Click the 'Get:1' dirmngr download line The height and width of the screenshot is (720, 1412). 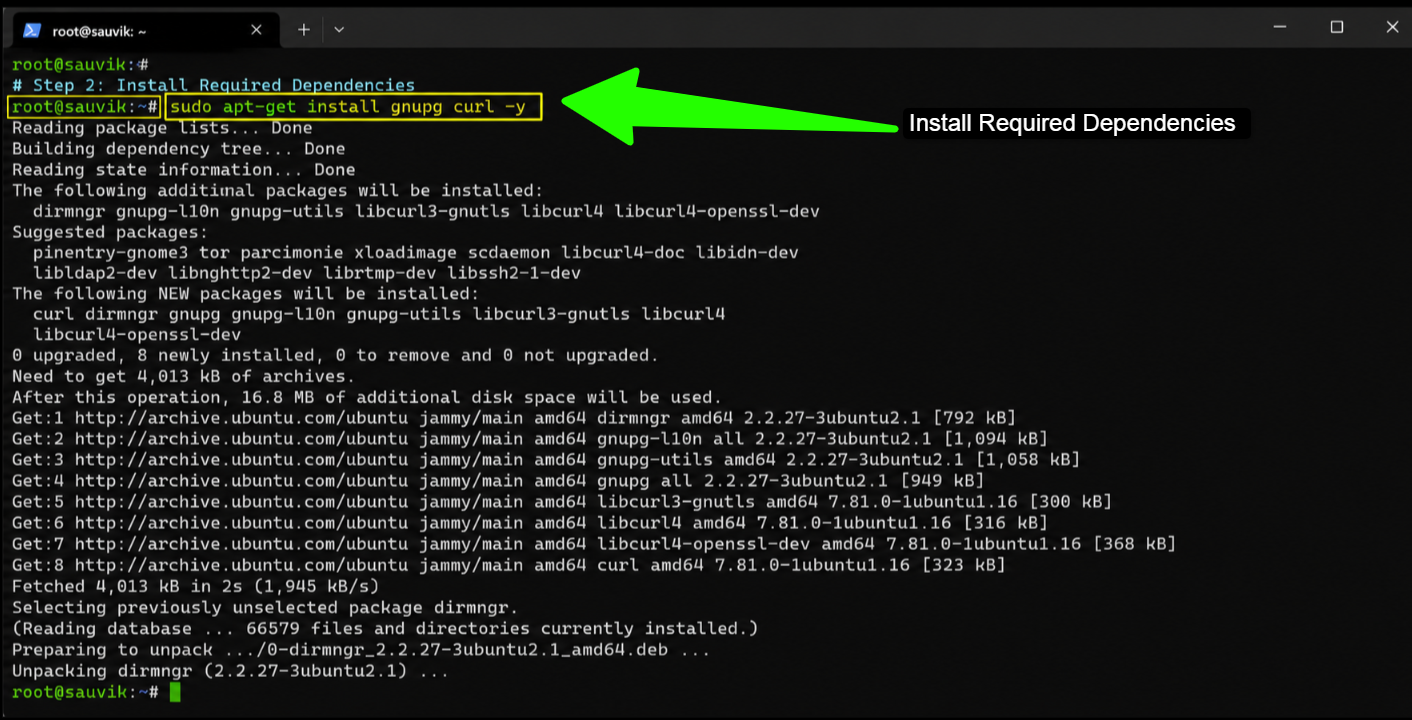tap(514, 418)
